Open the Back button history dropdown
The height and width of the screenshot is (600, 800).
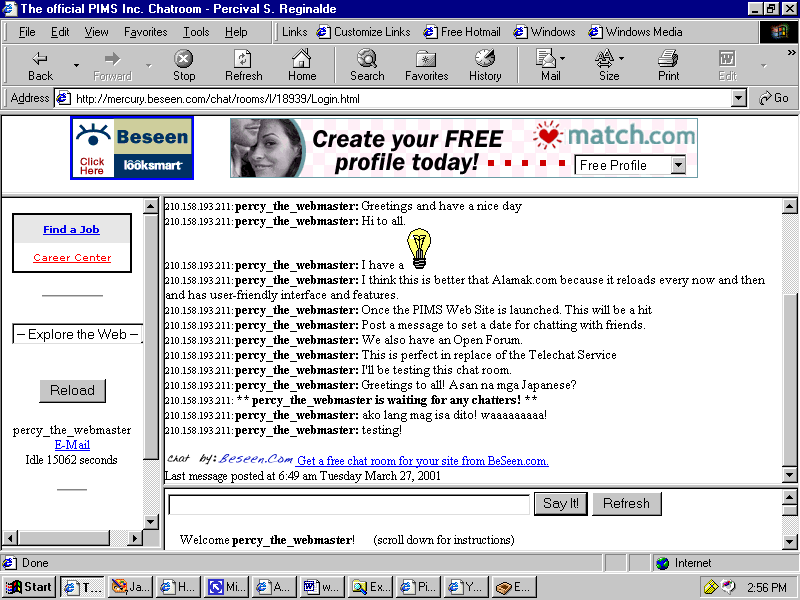pos(76,65)
